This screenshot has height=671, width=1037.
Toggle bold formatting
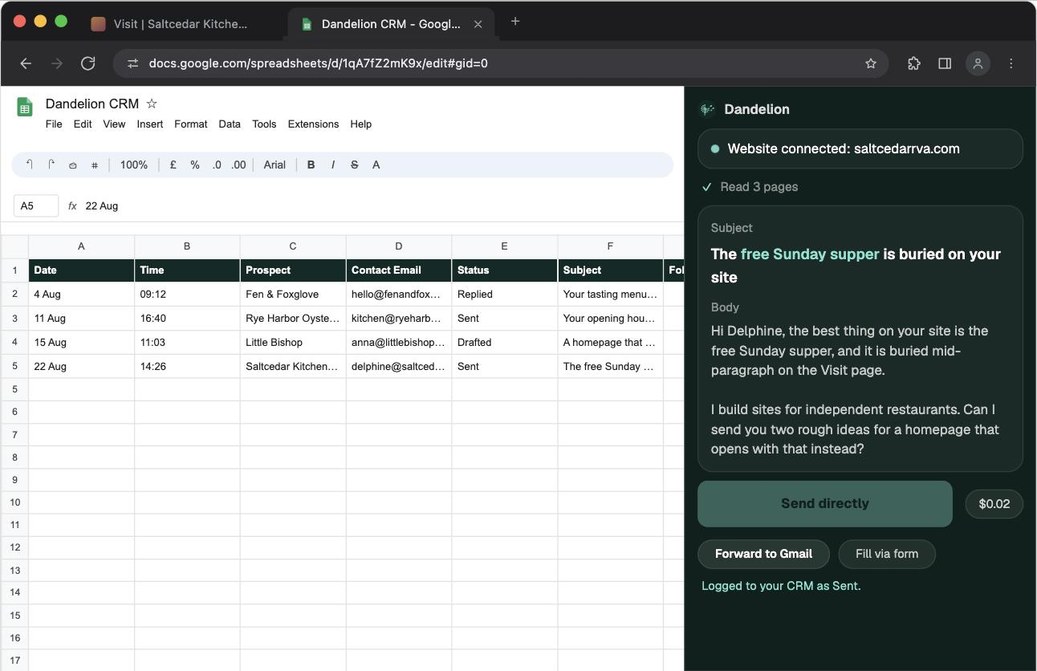coord(311,165)
